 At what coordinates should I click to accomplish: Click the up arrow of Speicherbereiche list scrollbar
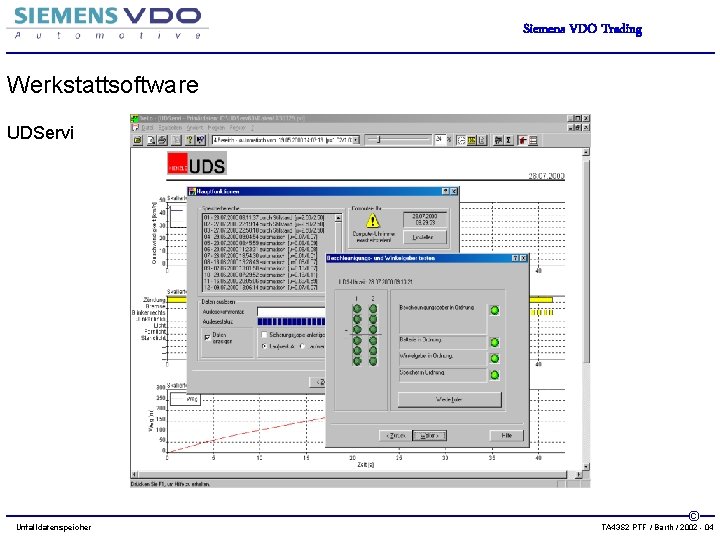[x=338, y=218]
